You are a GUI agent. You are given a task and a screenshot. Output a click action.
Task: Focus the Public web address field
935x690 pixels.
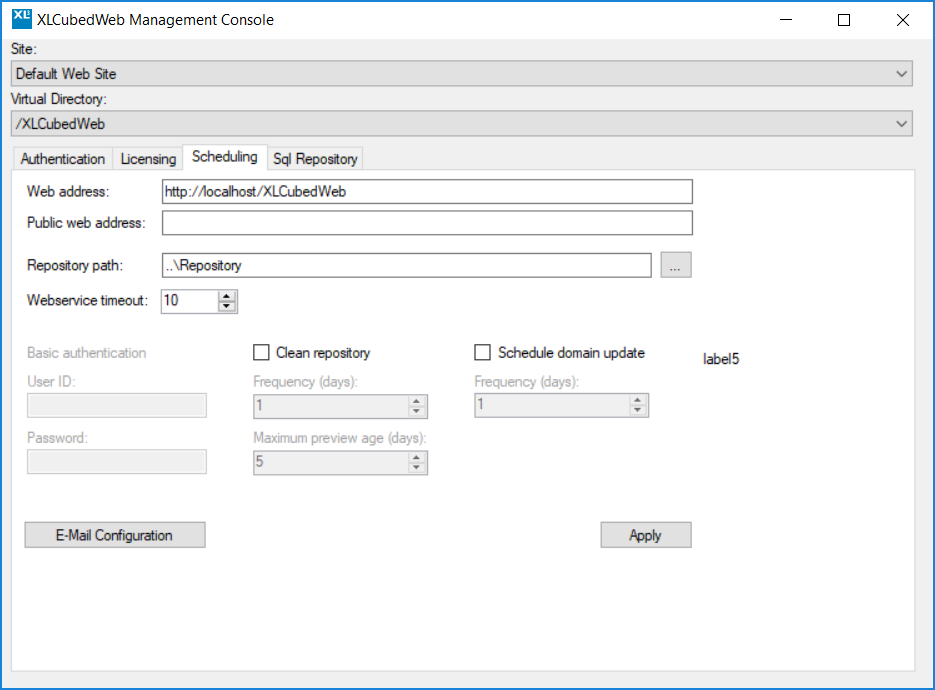[x=427, y=222]
